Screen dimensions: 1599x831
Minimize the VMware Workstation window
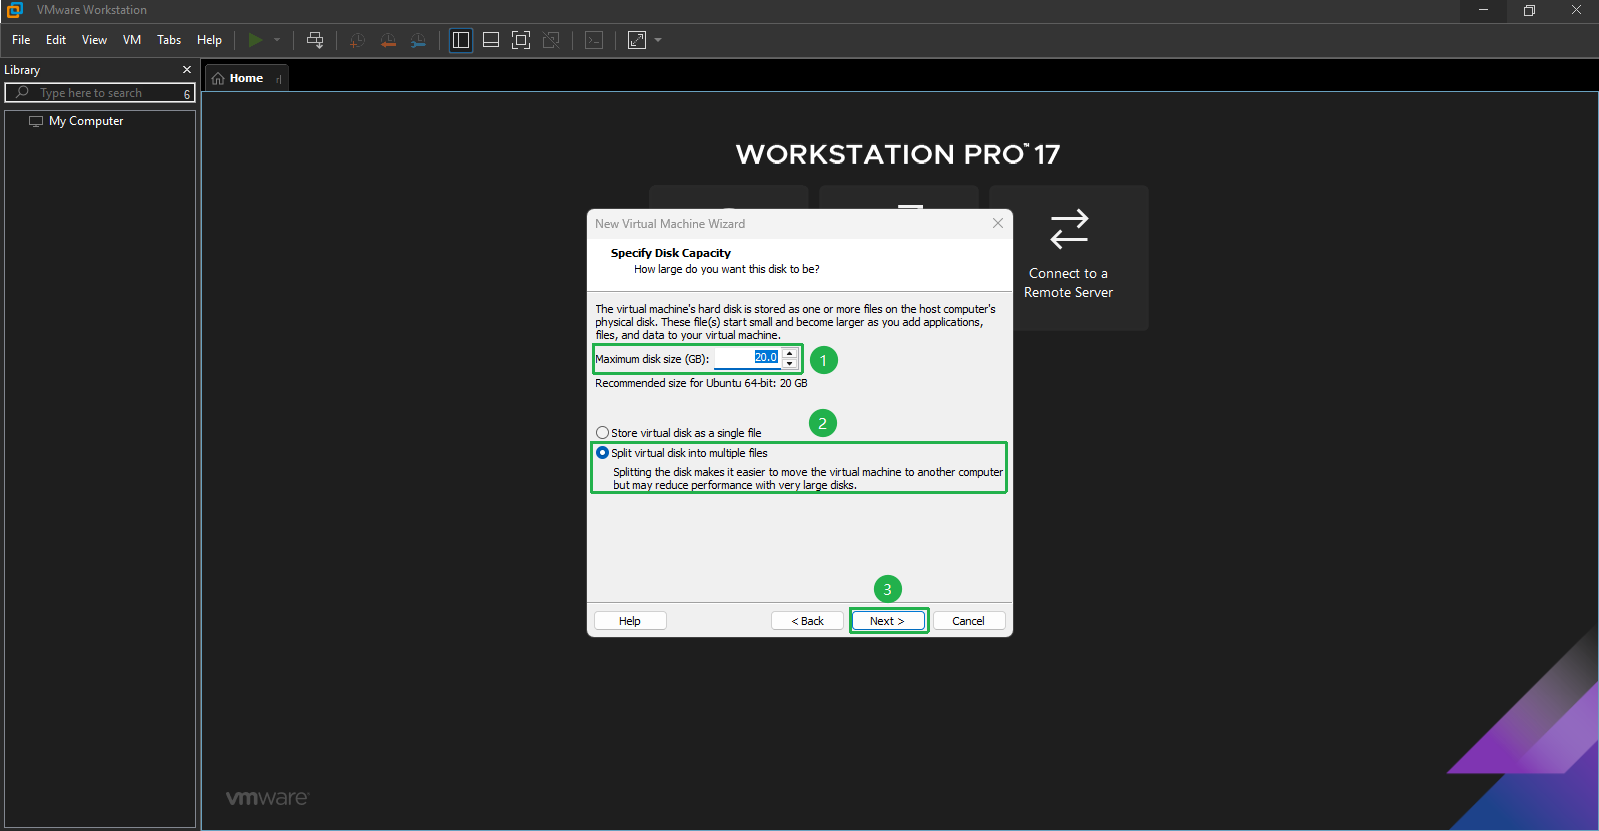pyautogui.click(x=1484, y=10)
